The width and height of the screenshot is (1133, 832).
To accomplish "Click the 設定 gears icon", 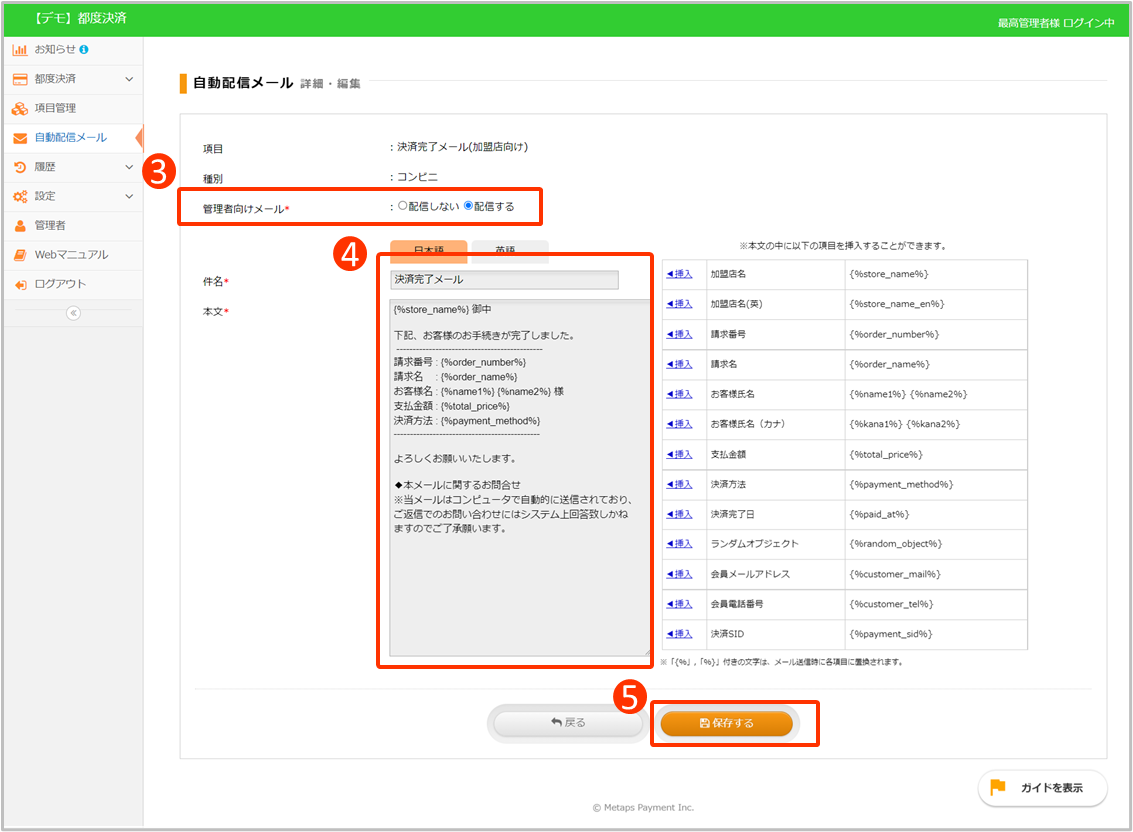I will pos(20,196).
